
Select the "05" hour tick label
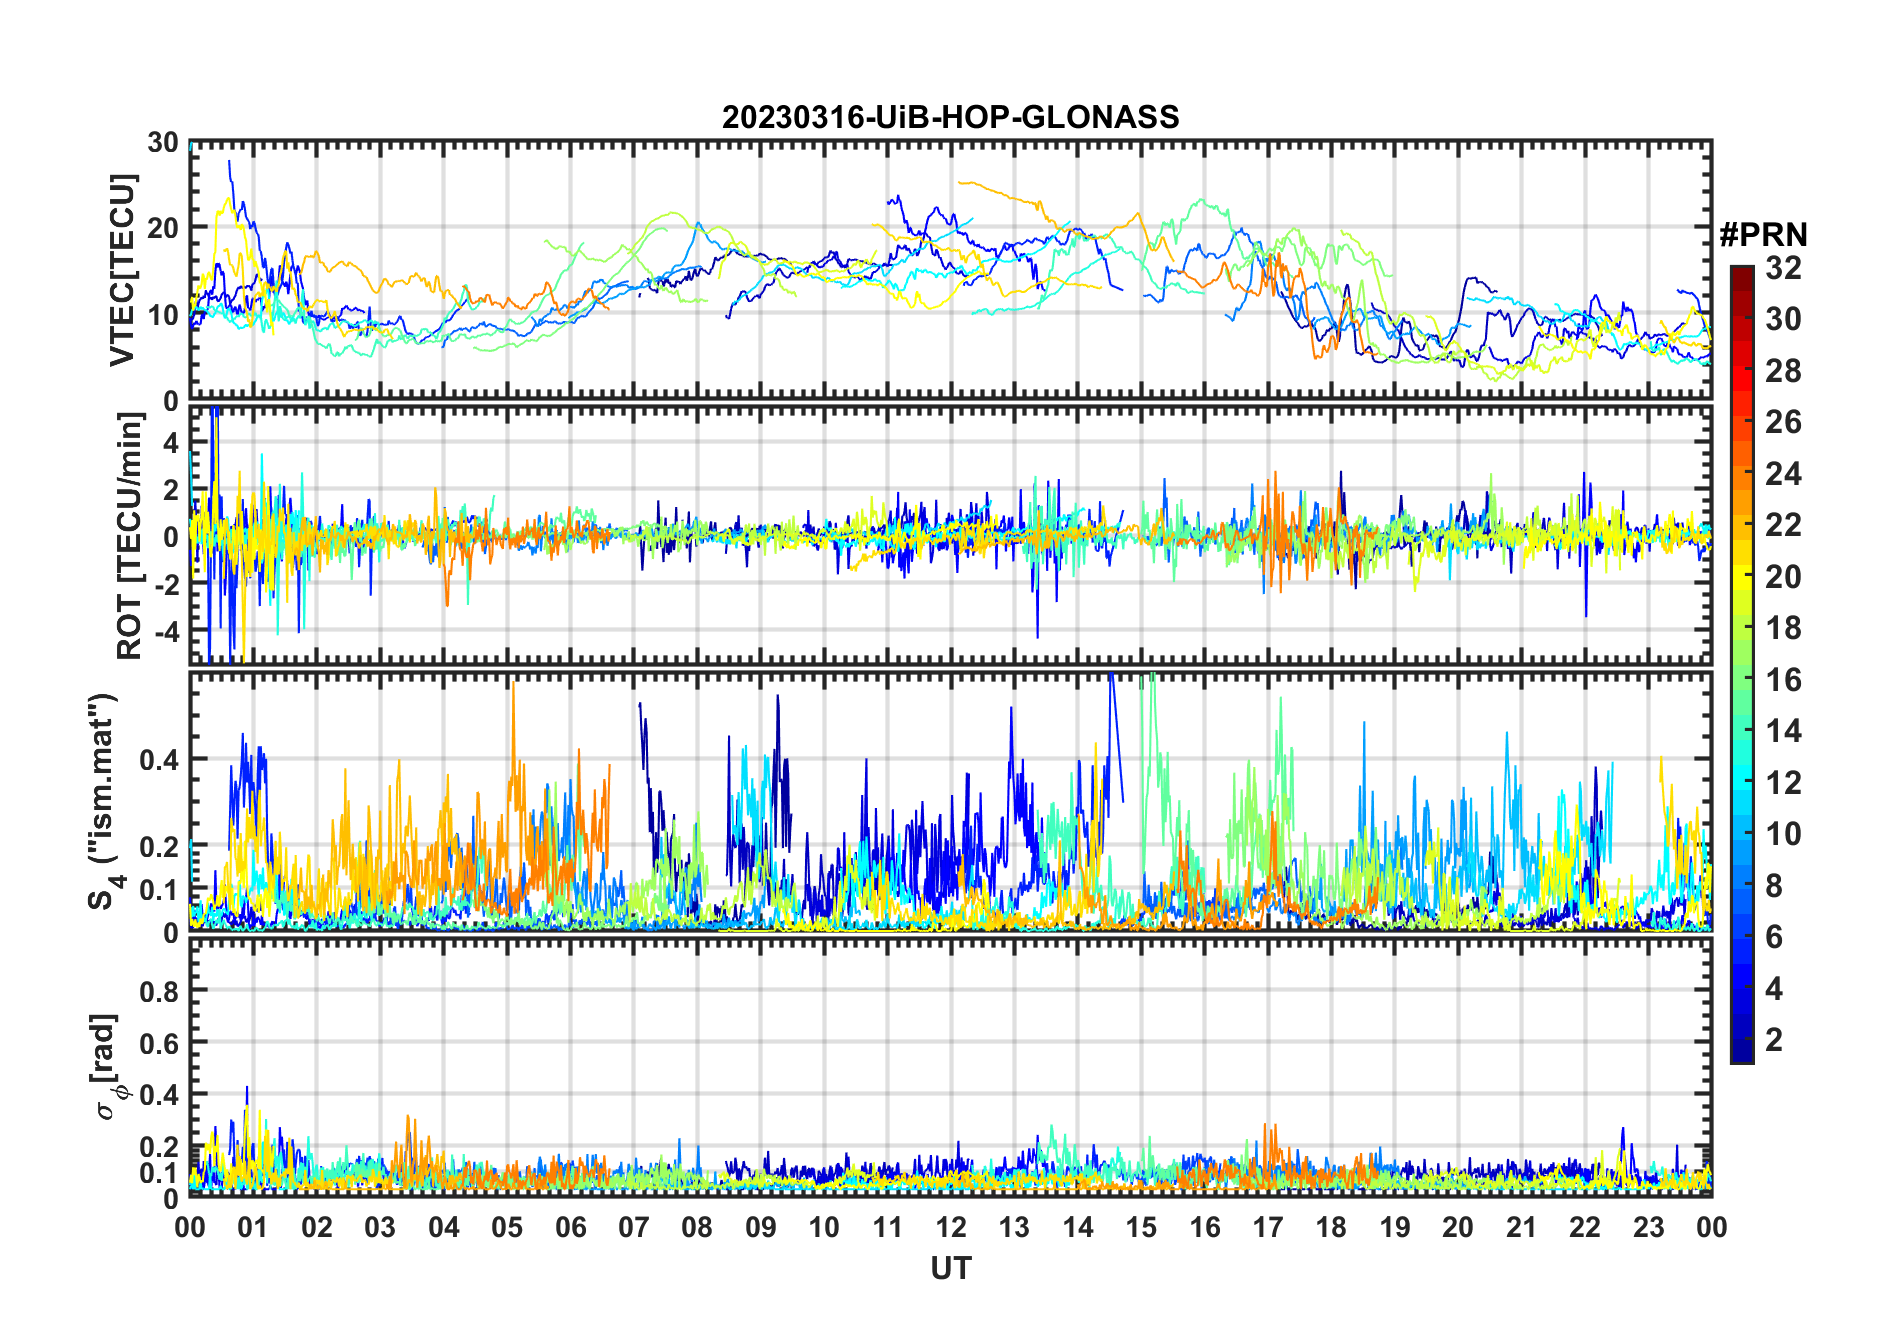click(507, 1227)
